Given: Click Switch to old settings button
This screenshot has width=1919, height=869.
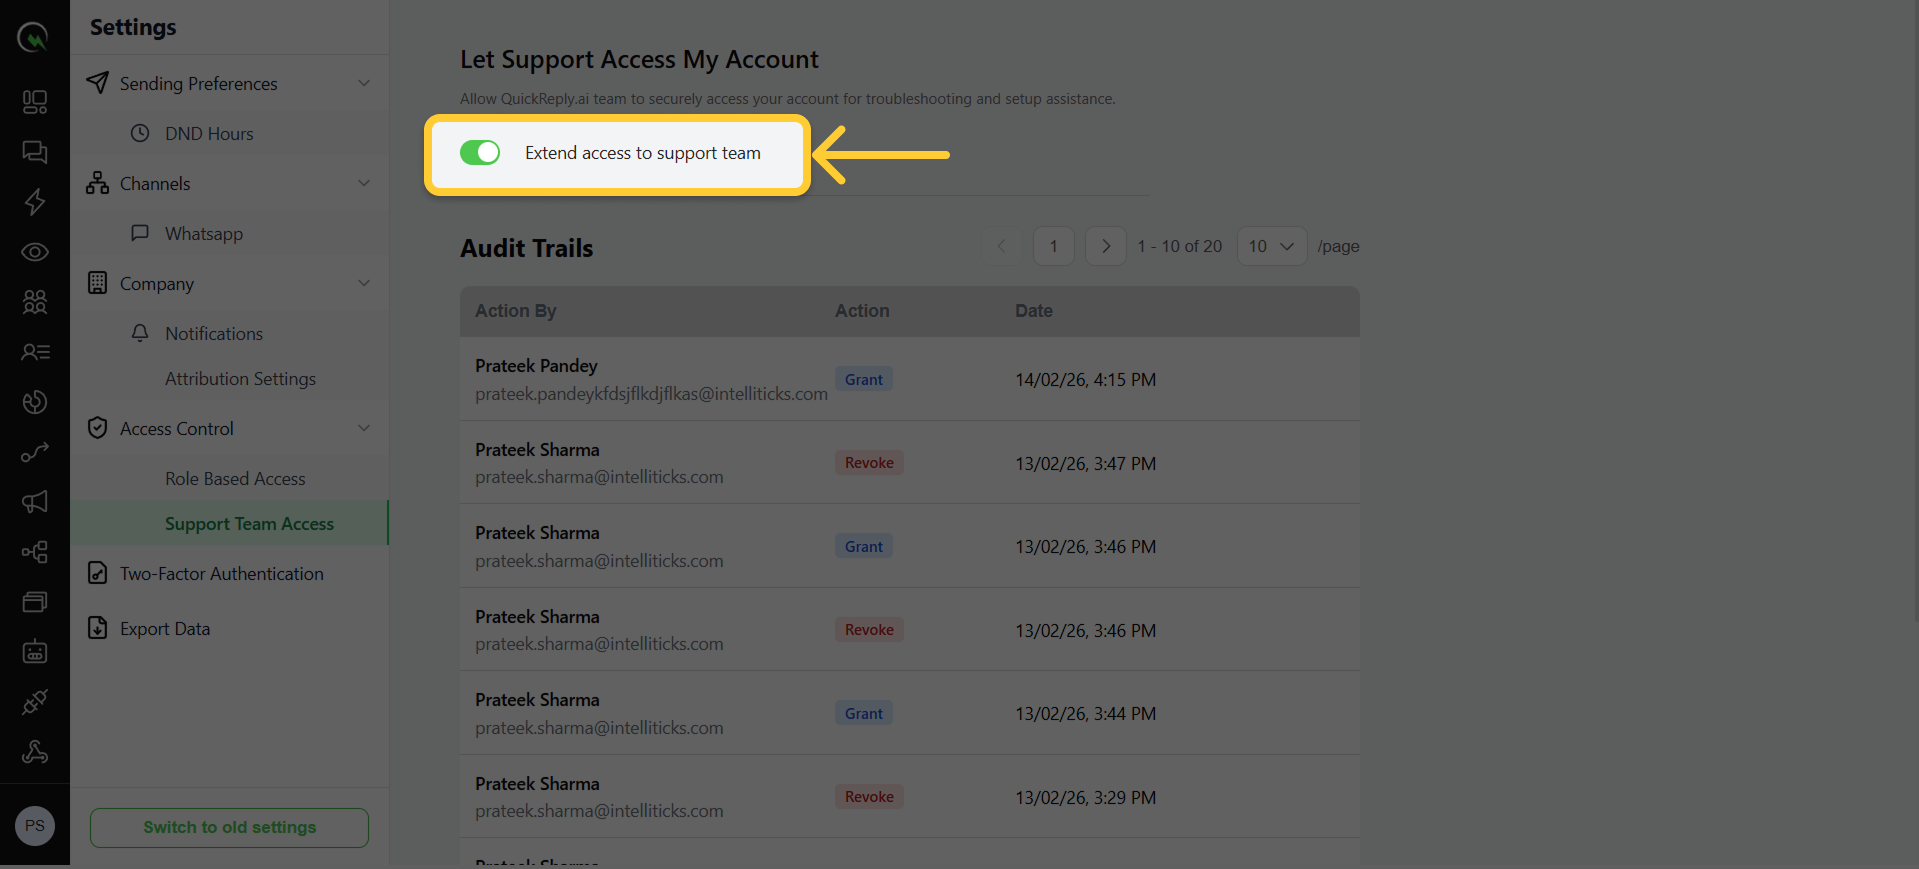Looking at the screenshot, I should click(x=229, y=828).
